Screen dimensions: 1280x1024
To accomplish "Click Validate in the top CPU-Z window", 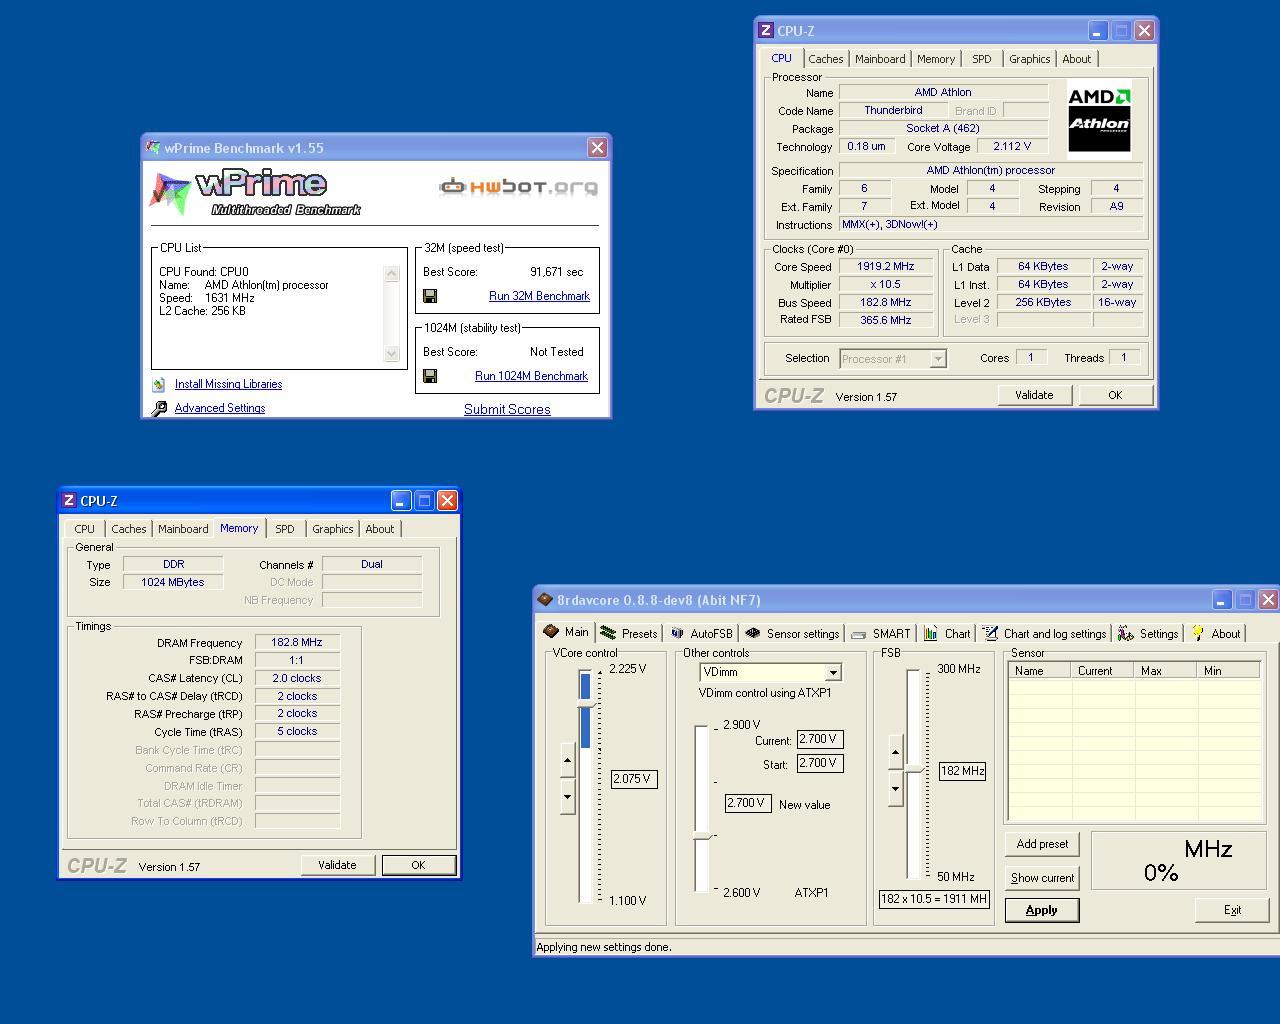I will point(1034,395).
